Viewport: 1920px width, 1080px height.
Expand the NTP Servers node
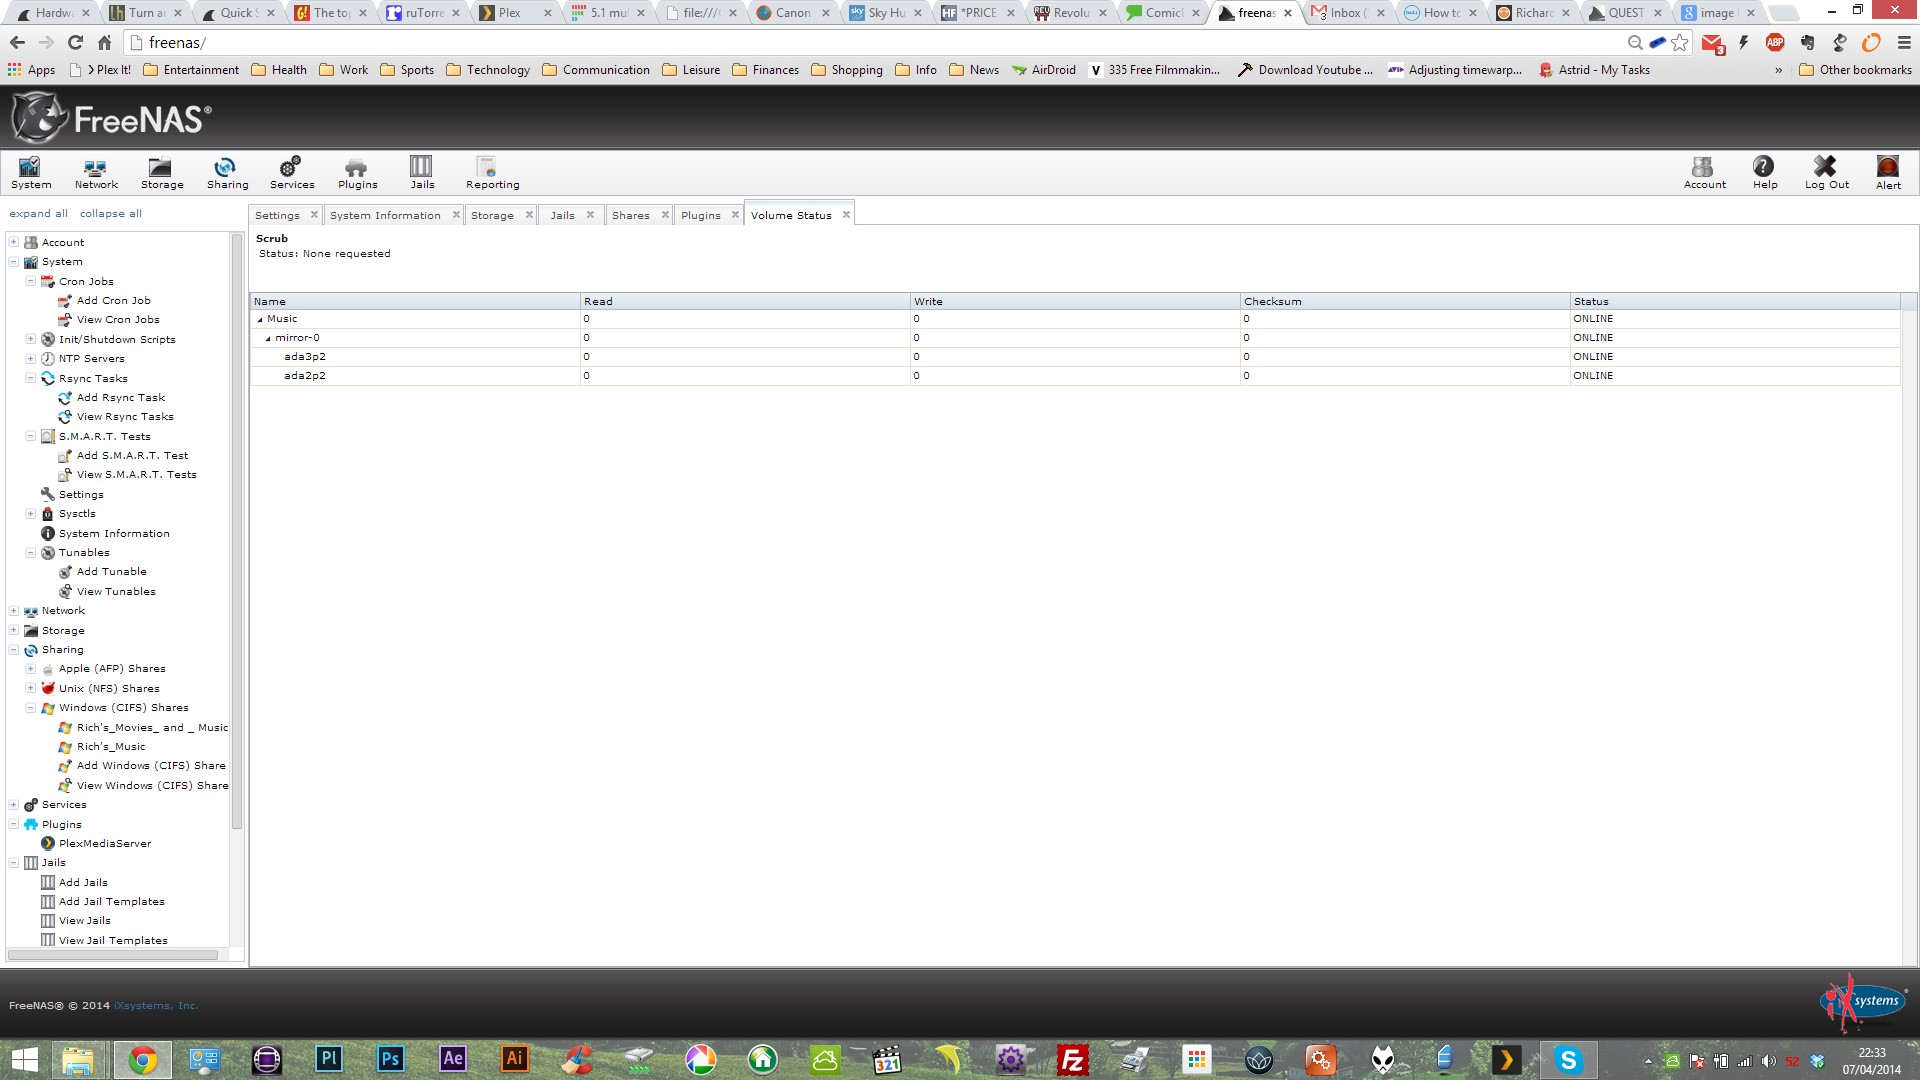tap(30, 358)
